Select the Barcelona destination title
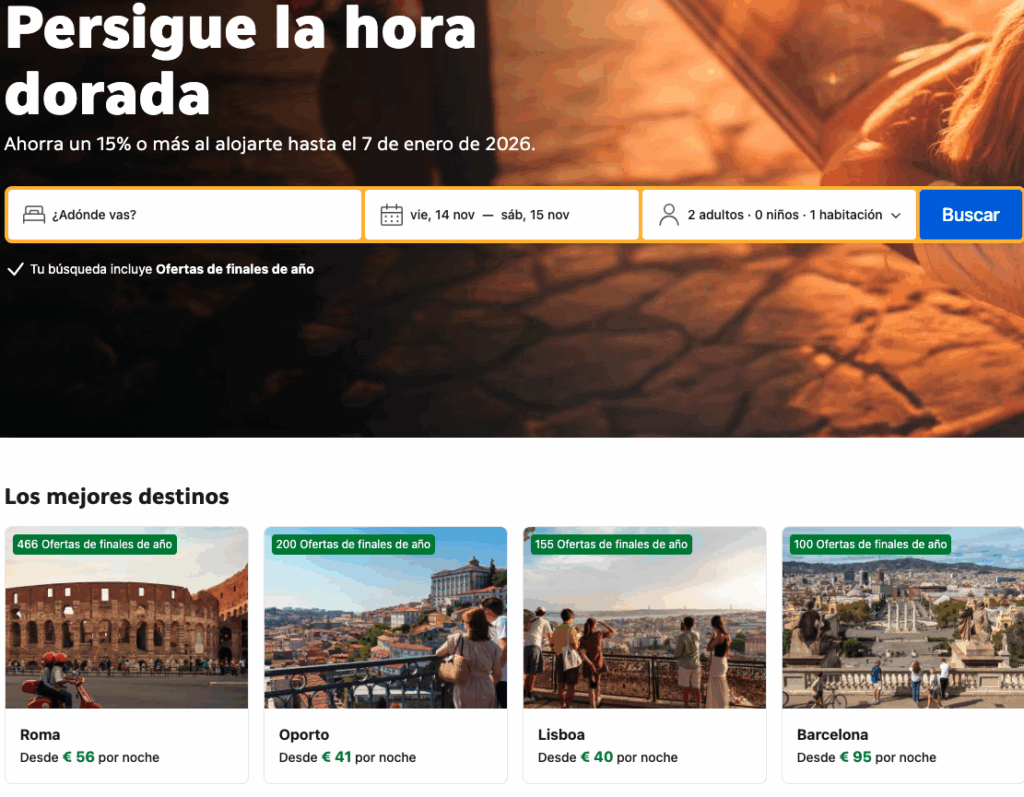Viewport: 1024px width, 797px height. pyautogui.click(x=832, y=735)
